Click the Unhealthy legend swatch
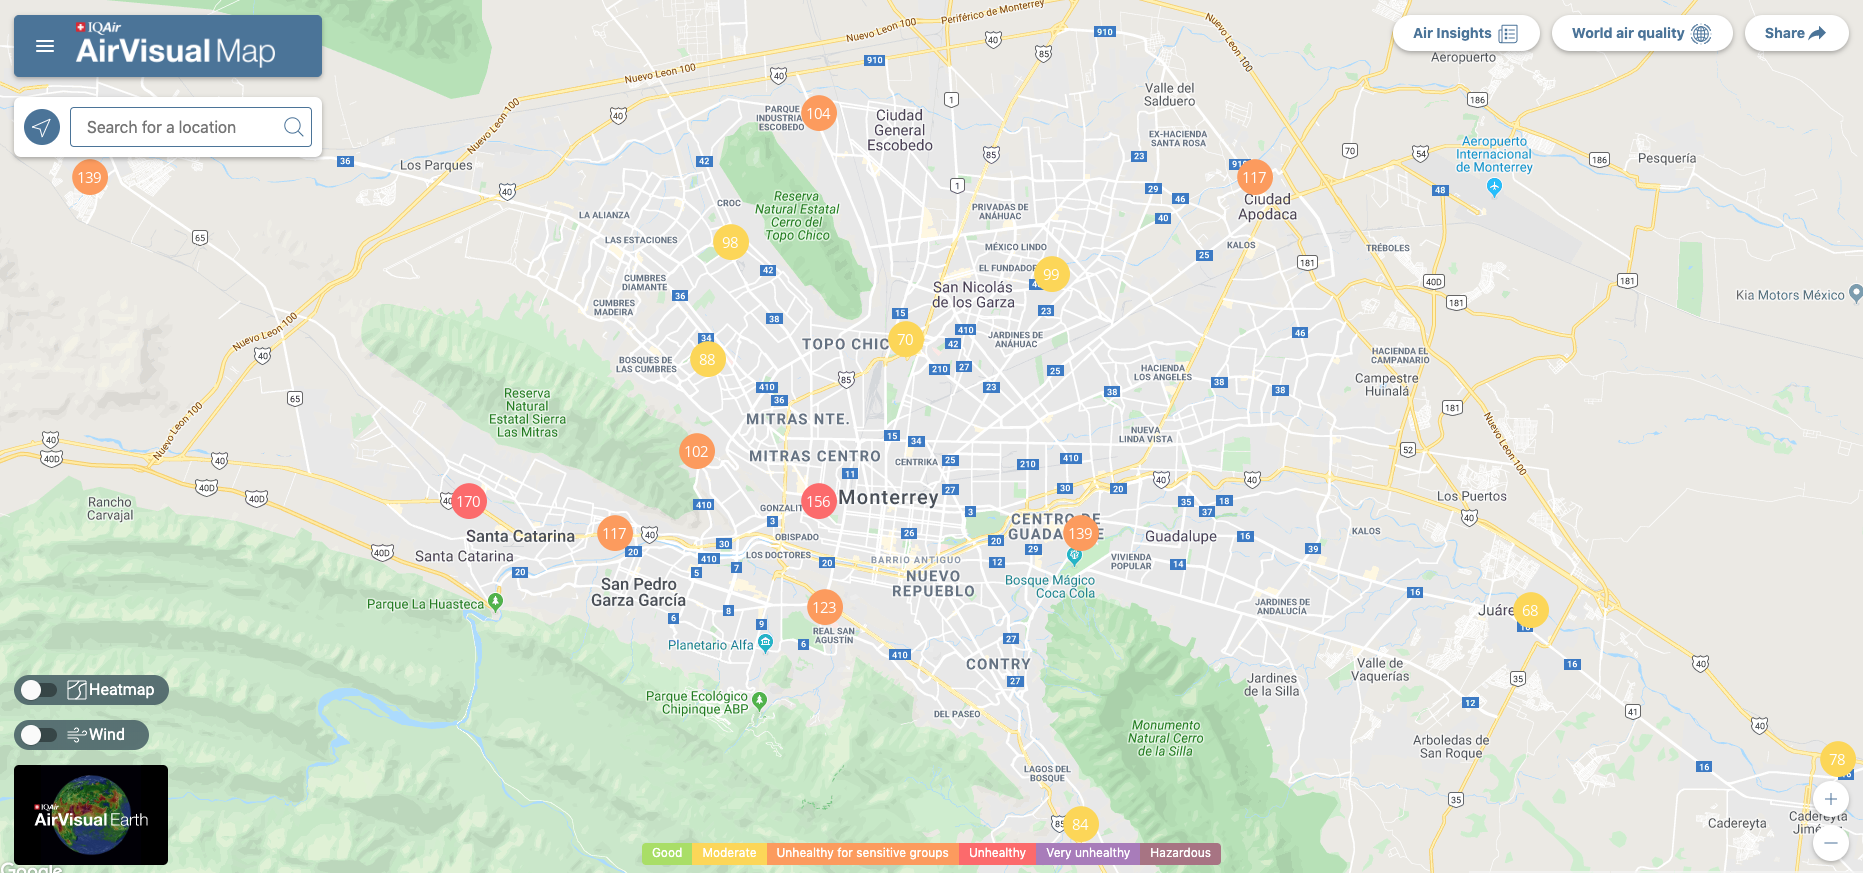Viewport: 1863px width, 873px height. 997,853
